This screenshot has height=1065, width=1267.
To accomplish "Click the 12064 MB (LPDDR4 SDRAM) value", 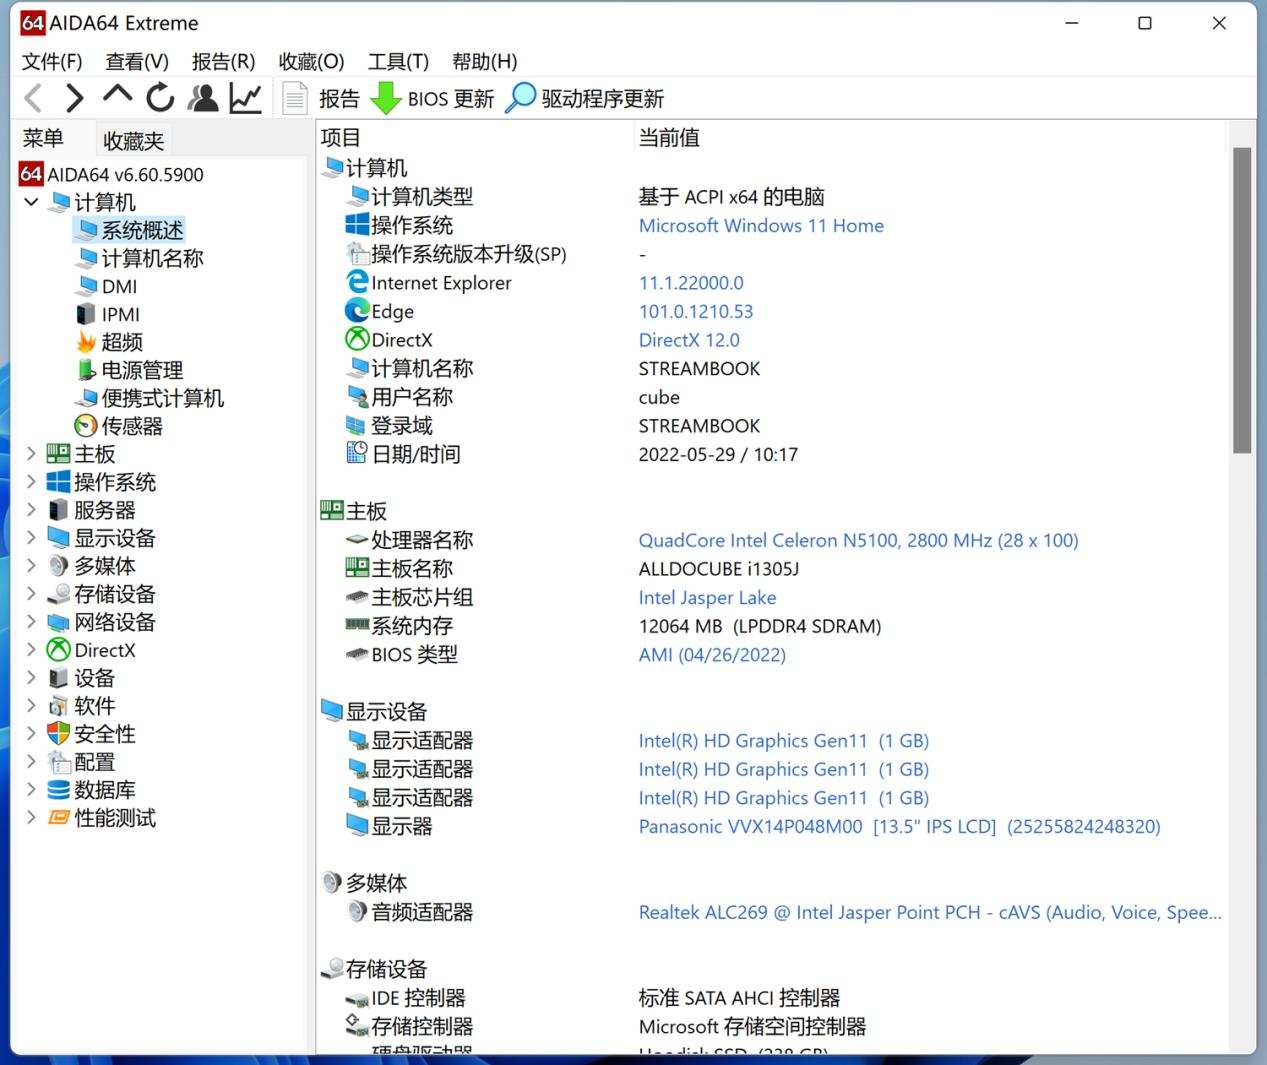I will [x=760, y=626].
